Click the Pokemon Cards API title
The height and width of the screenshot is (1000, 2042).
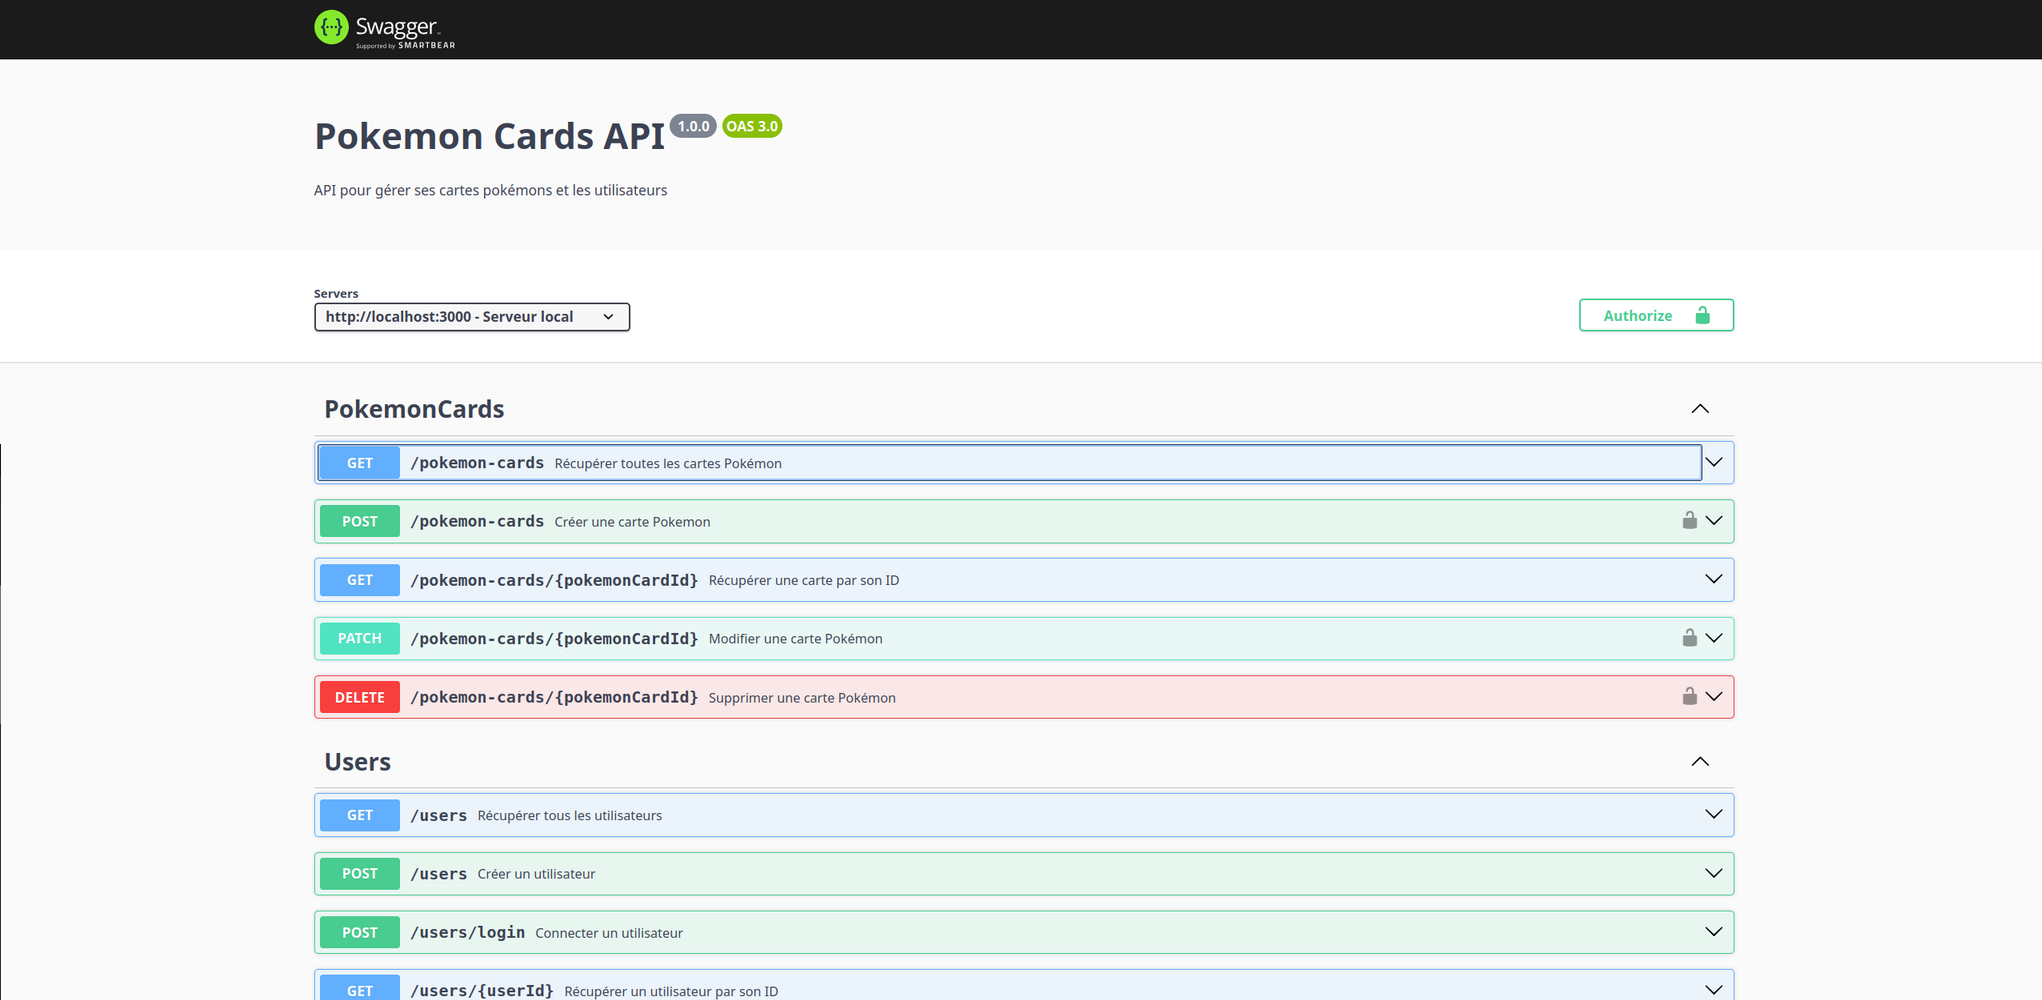[489, 136]
